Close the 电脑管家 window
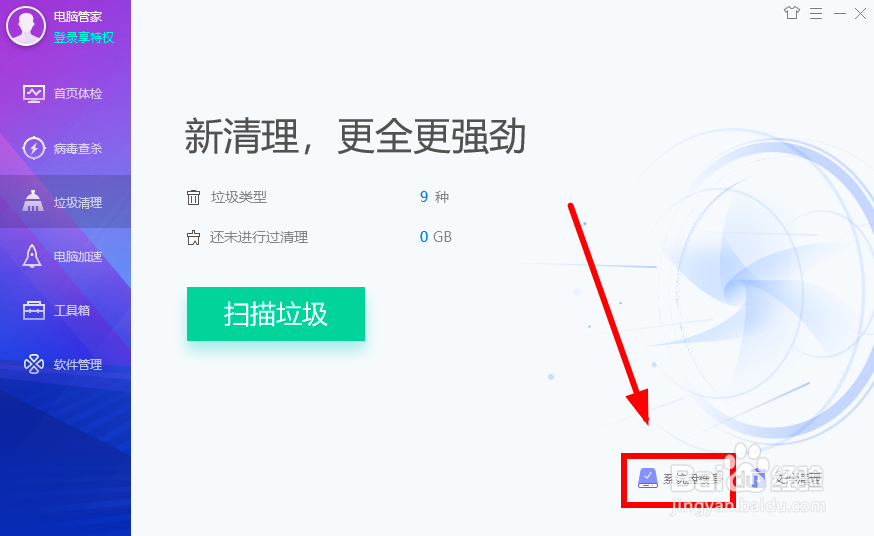Viewport: 874px width, 536px height. pyautogui.click(x=860, y=13)
